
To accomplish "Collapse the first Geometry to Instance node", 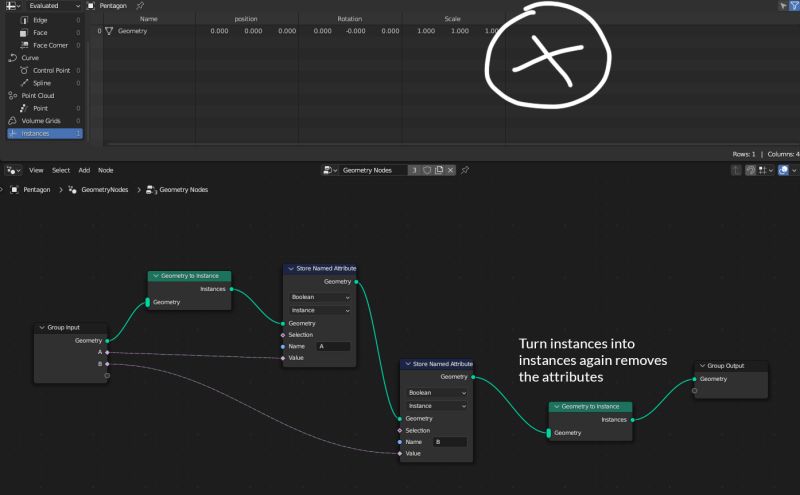I will 156,276.
